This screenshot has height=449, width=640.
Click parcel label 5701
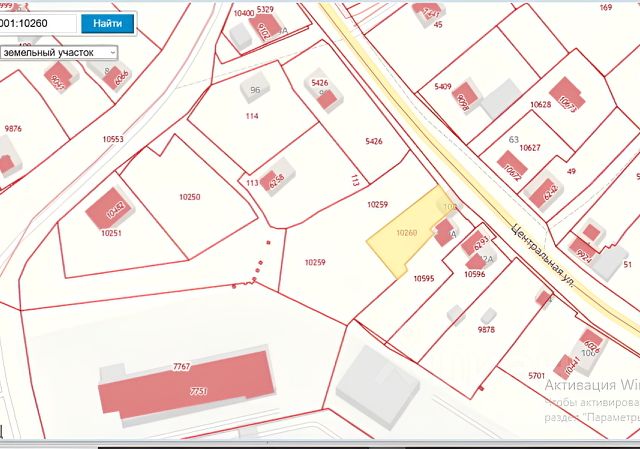(537, 376)
